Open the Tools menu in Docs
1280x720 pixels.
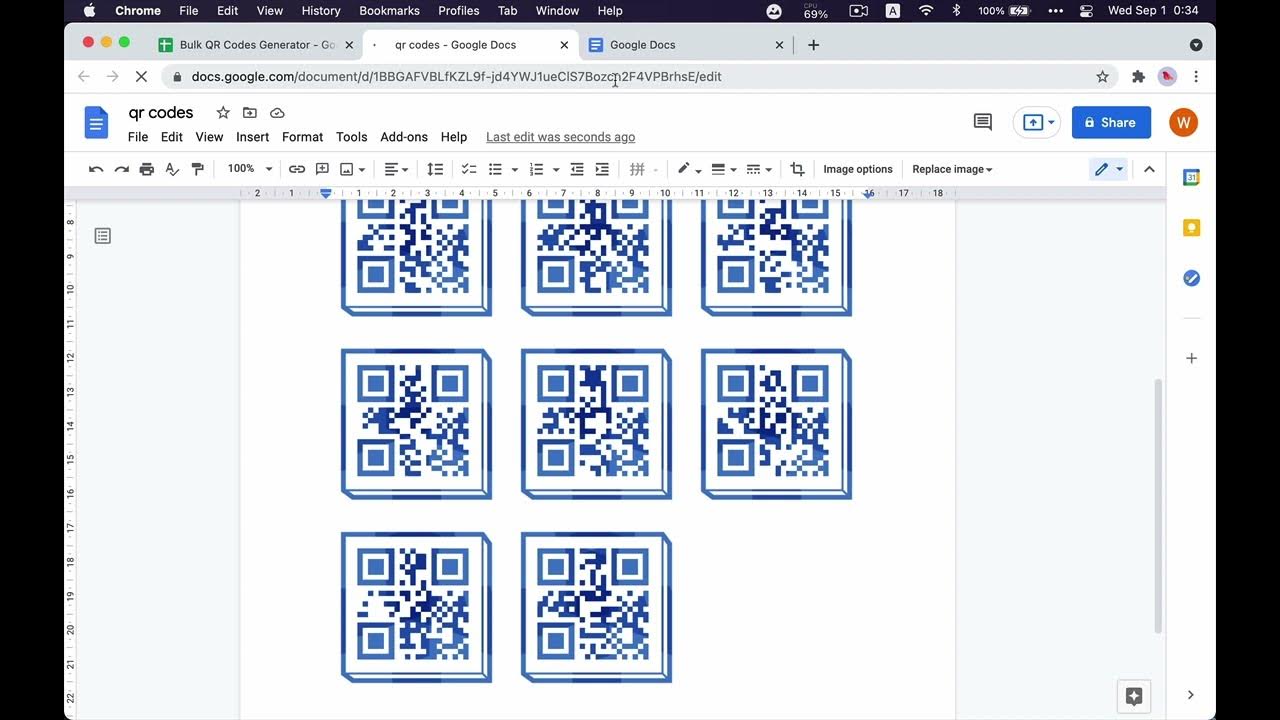[352, 137]
